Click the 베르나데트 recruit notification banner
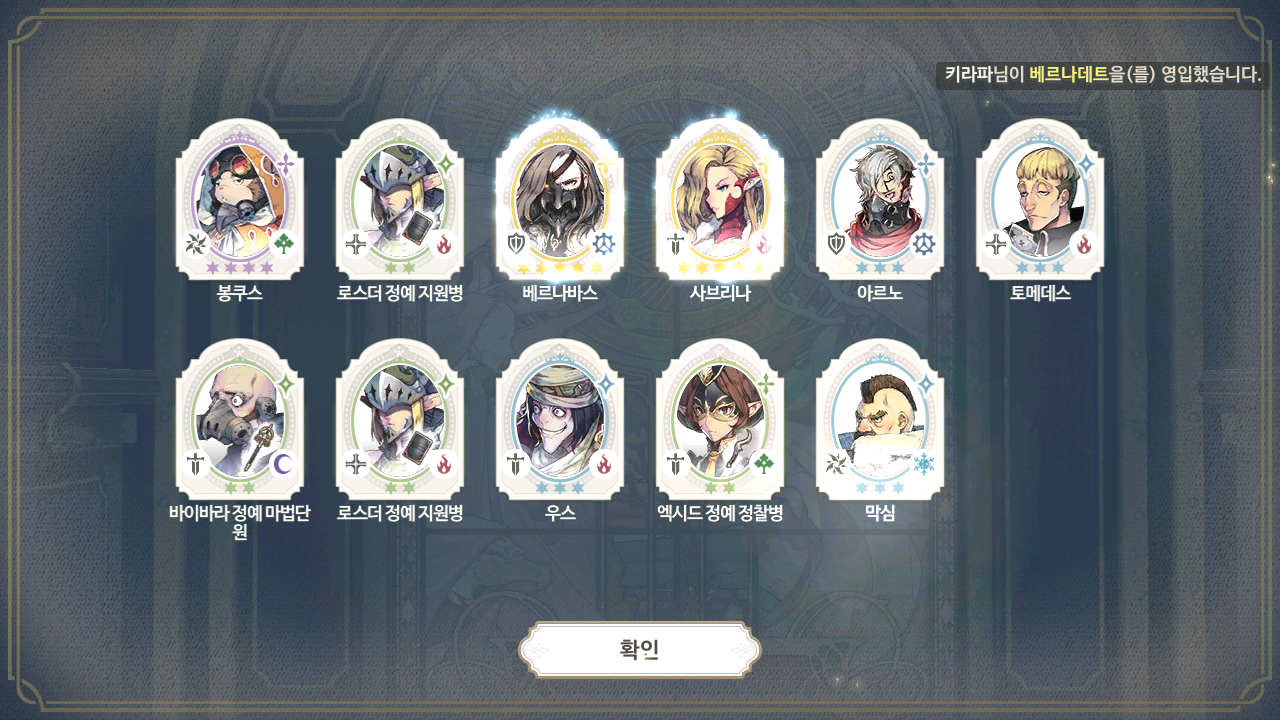The image size is (1280, 720). 1103,75
